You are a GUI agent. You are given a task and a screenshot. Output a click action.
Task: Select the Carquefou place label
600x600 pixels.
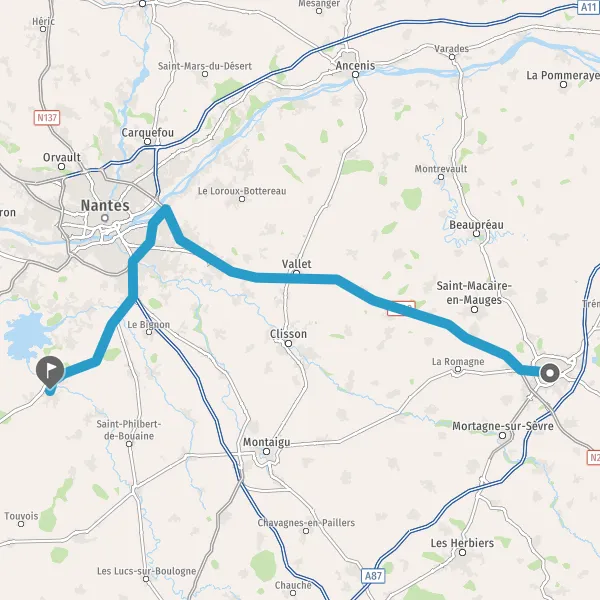[x=148, y=133]
